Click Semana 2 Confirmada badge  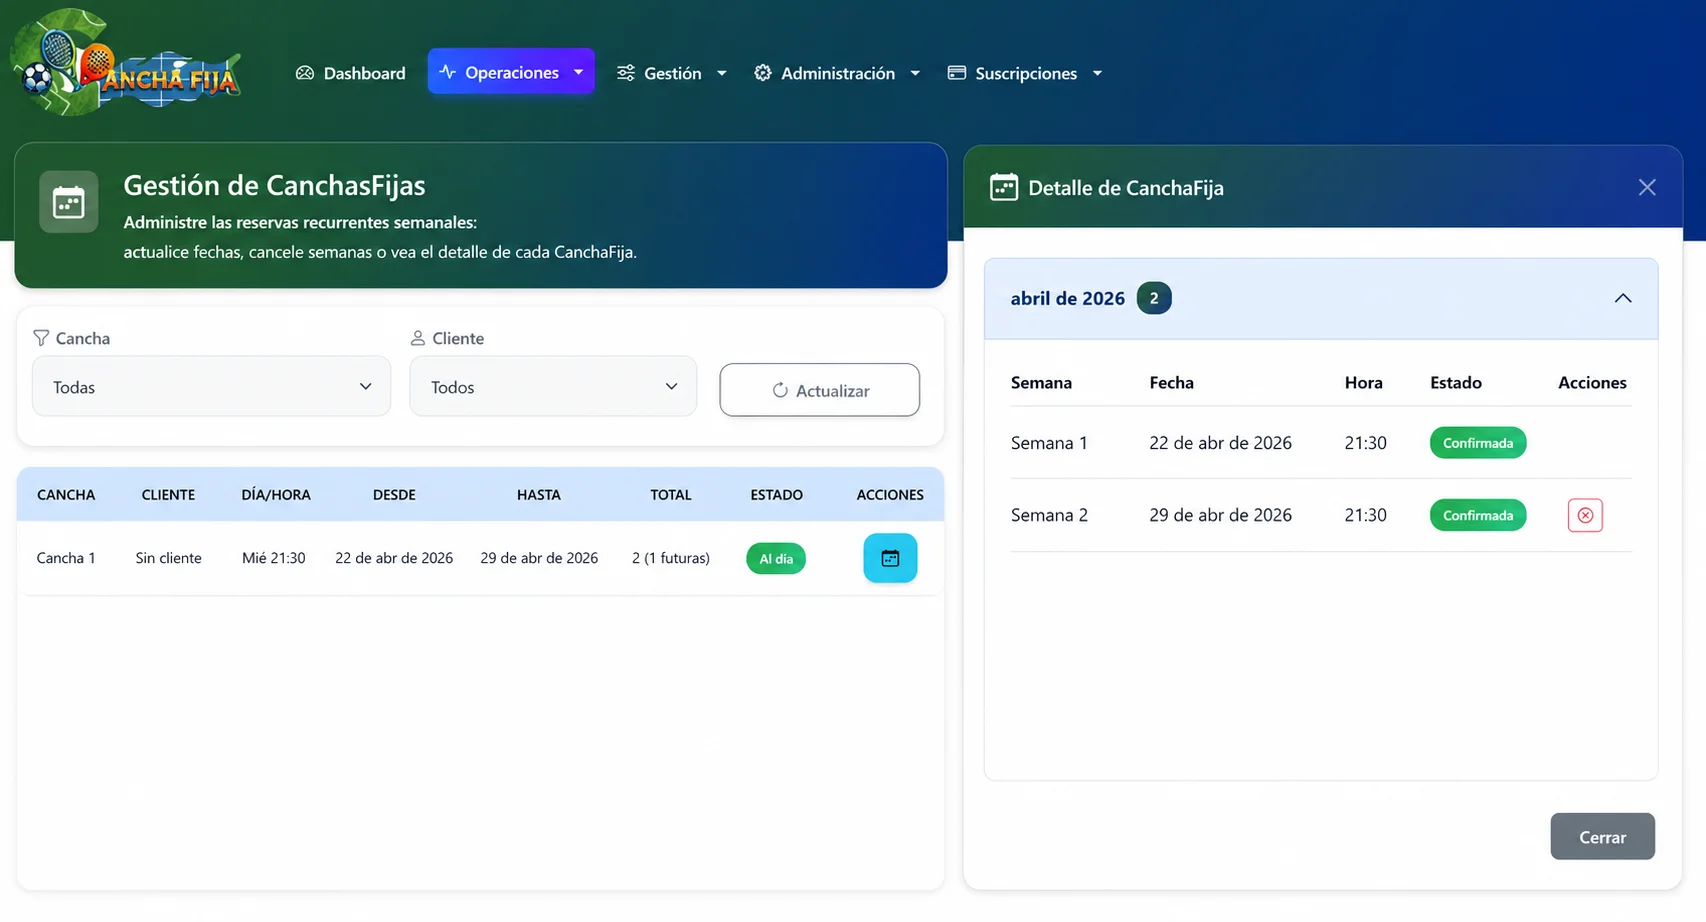point(1478,515)
